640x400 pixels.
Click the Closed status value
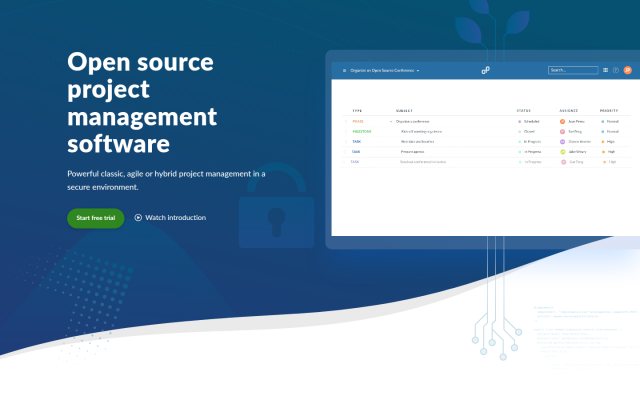pos(529,131)
